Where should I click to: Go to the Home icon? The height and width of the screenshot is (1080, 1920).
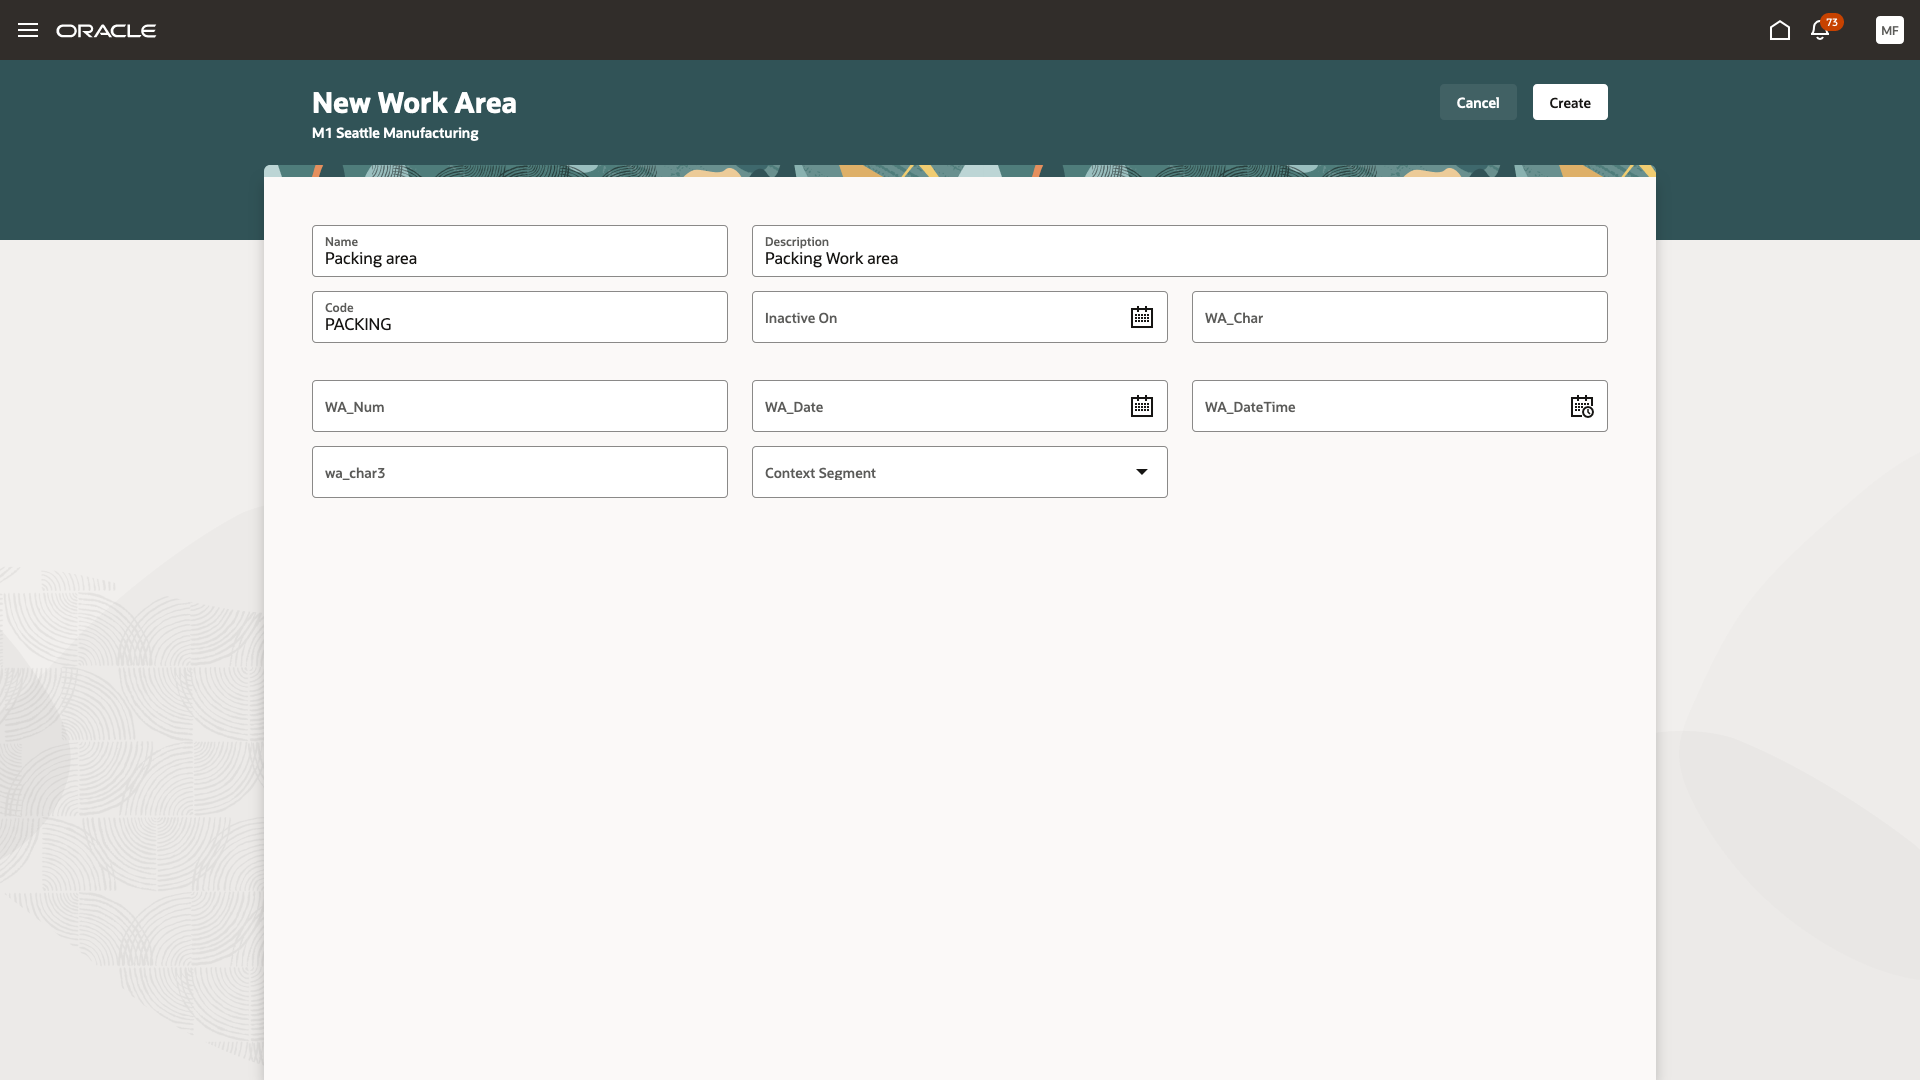[x=1779, y=30]
